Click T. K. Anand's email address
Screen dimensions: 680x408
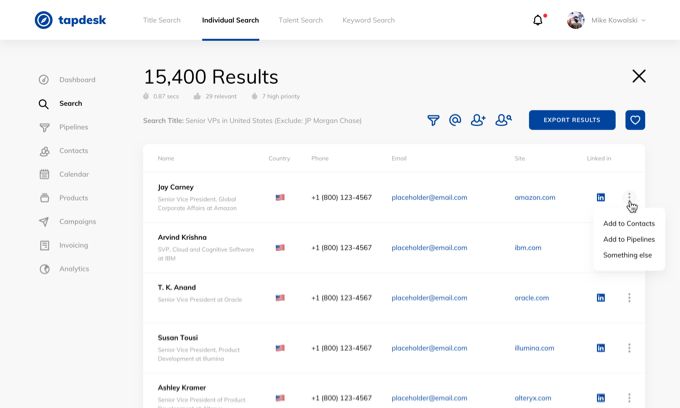[429, 298]
